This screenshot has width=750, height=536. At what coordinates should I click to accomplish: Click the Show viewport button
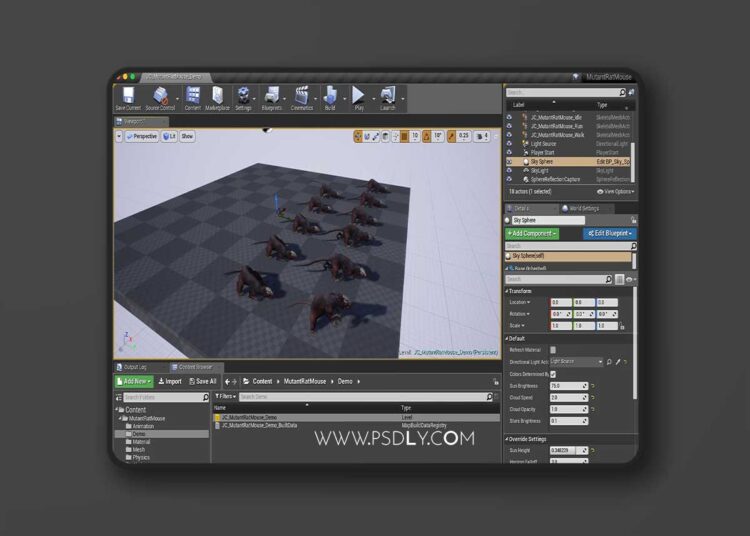(x=187, y=137)
